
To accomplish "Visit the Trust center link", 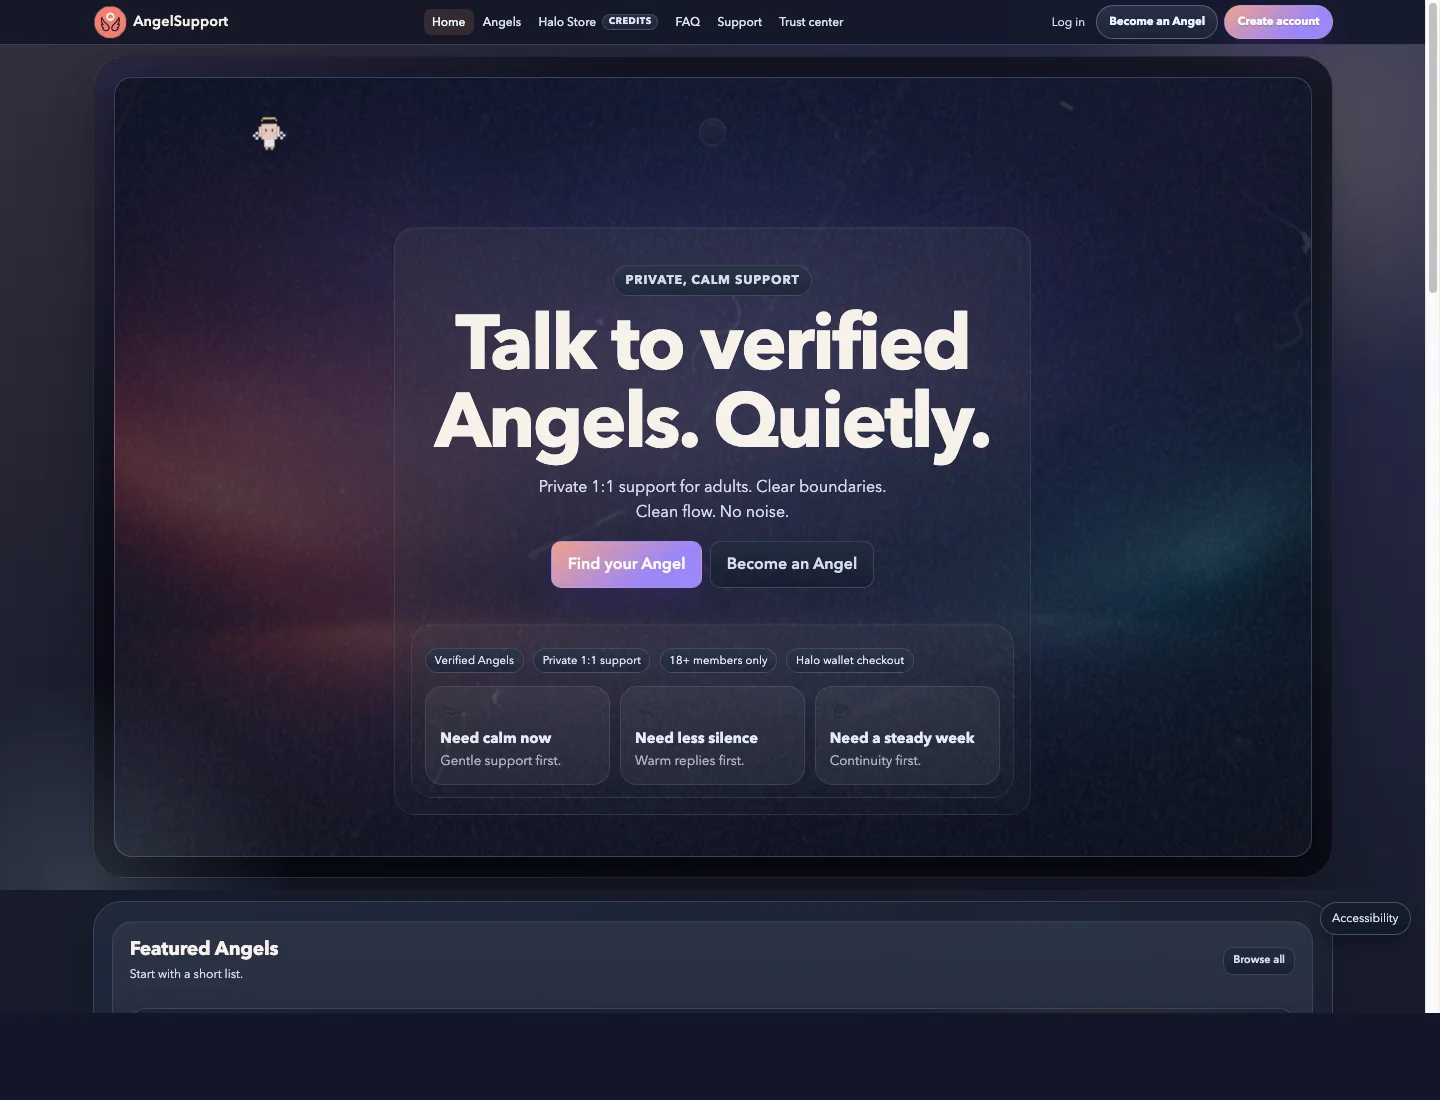I will click(811, 22).
